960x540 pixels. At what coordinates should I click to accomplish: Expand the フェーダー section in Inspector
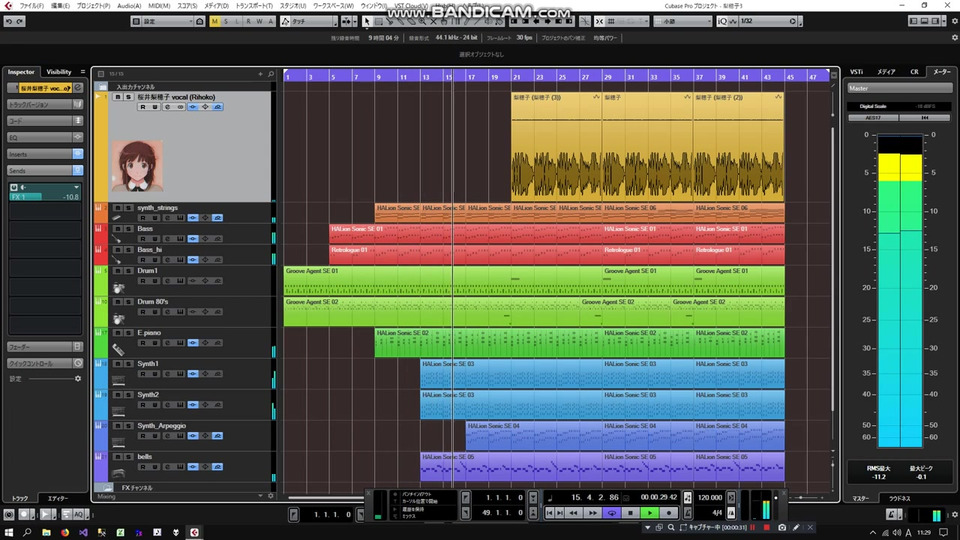coord(45,347)
